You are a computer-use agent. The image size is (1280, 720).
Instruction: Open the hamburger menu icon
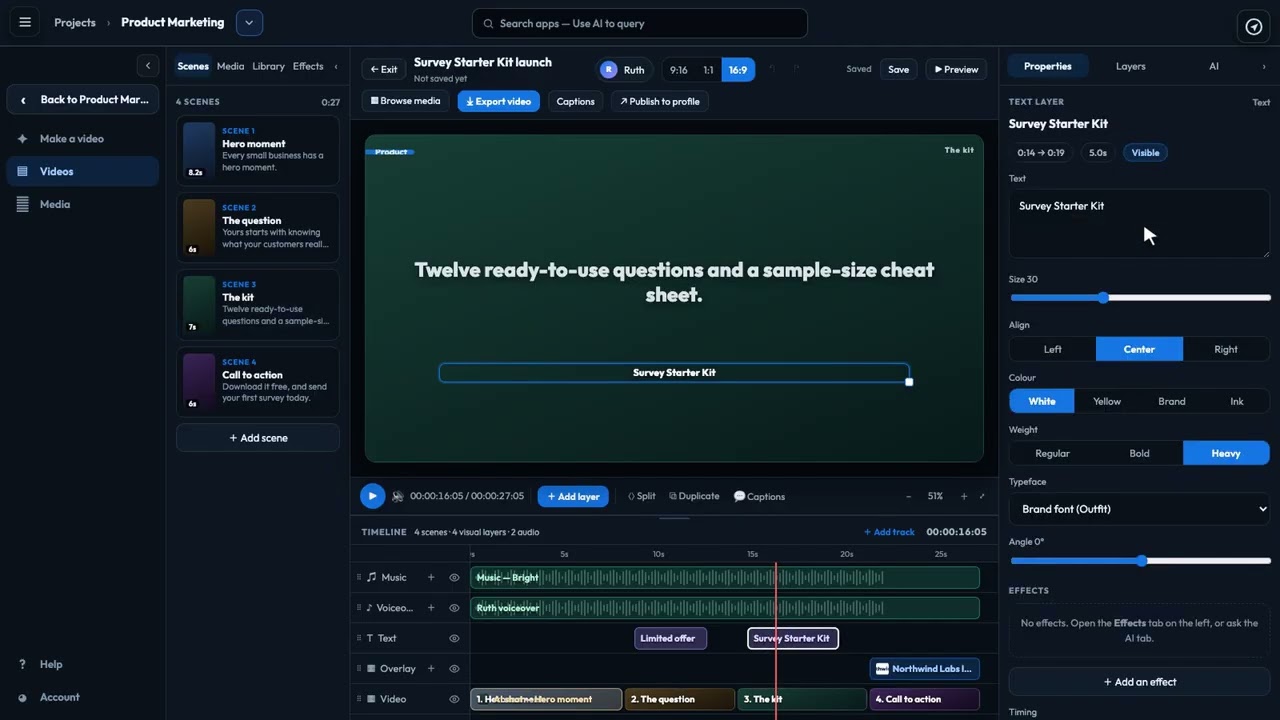pos(25,22)
